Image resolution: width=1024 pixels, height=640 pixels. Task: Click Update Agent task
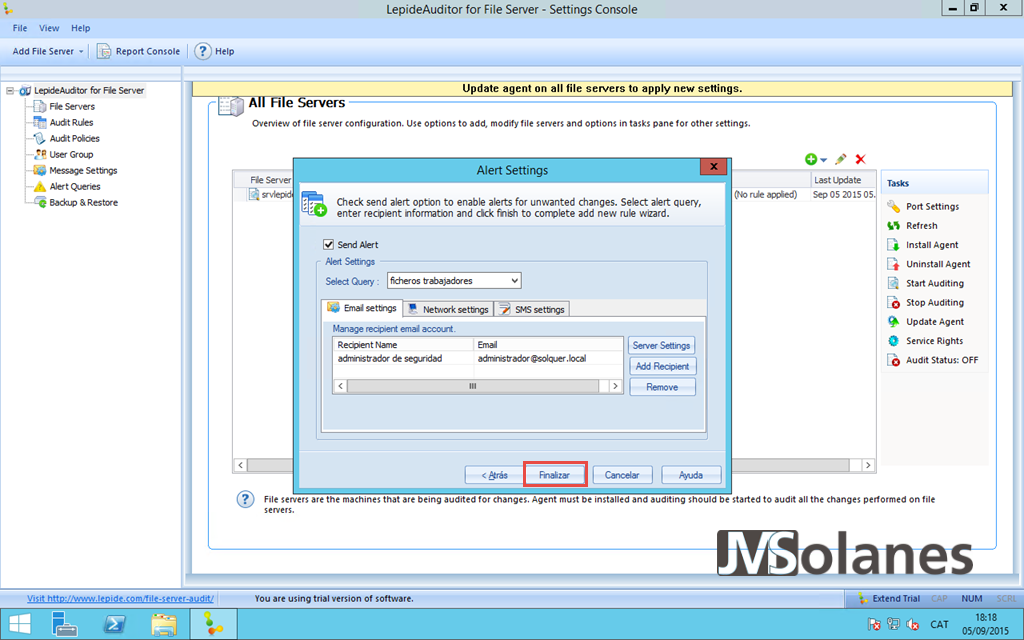[x=935, y=322]
